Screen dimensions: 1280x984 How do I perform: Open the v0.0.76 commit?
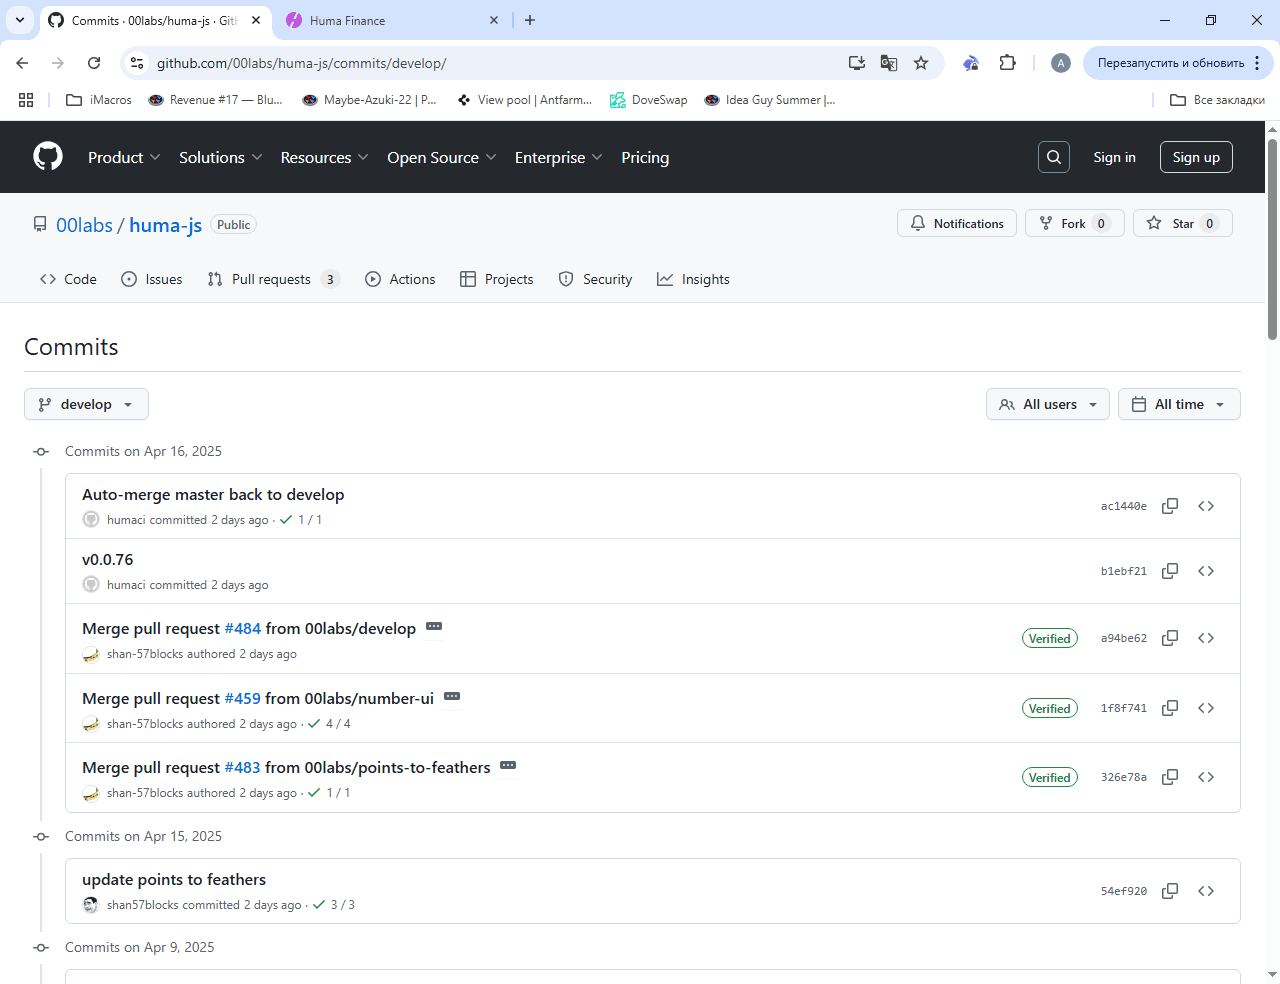click(107, 559)
